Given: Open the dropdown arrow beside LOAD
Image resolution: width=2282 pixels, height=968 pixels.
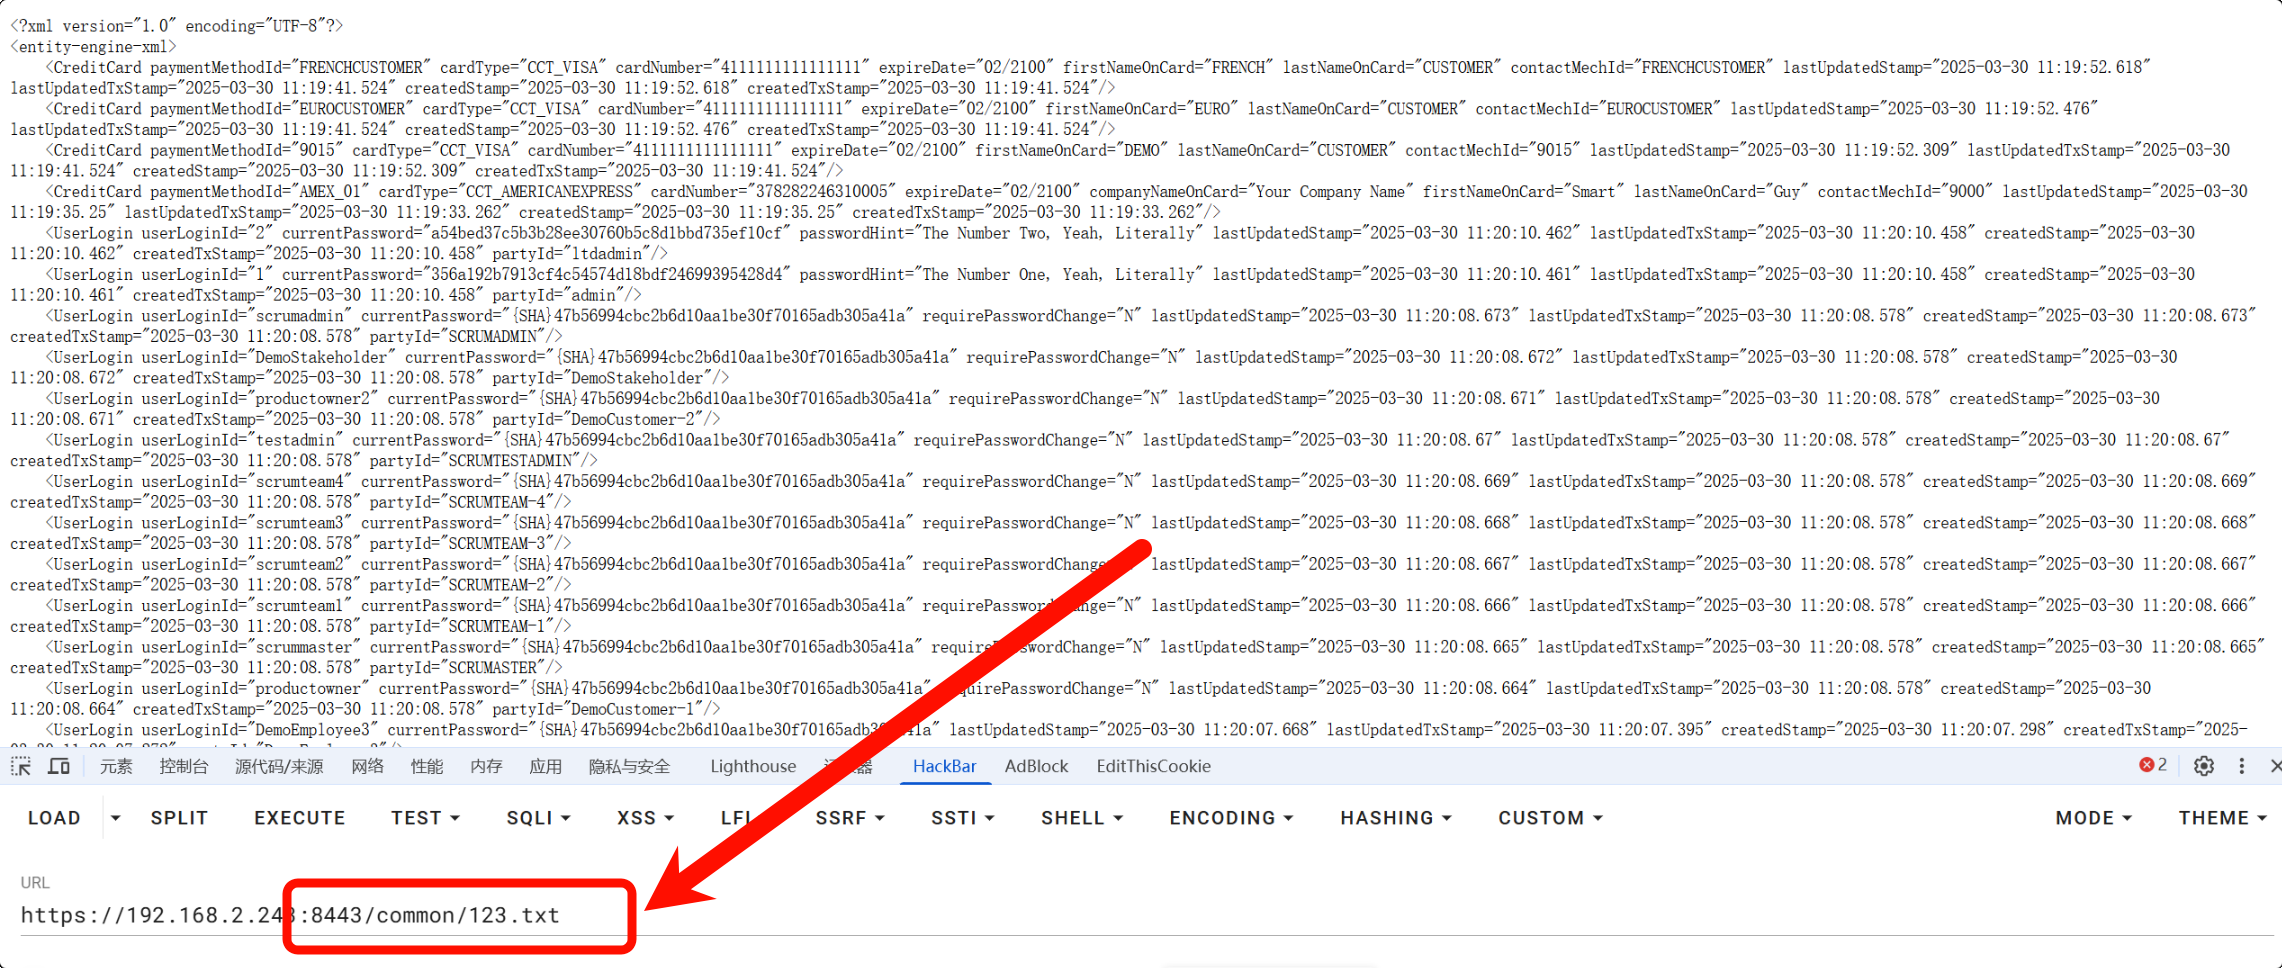Looking at the screenshot, I should (x=116, y=818).
